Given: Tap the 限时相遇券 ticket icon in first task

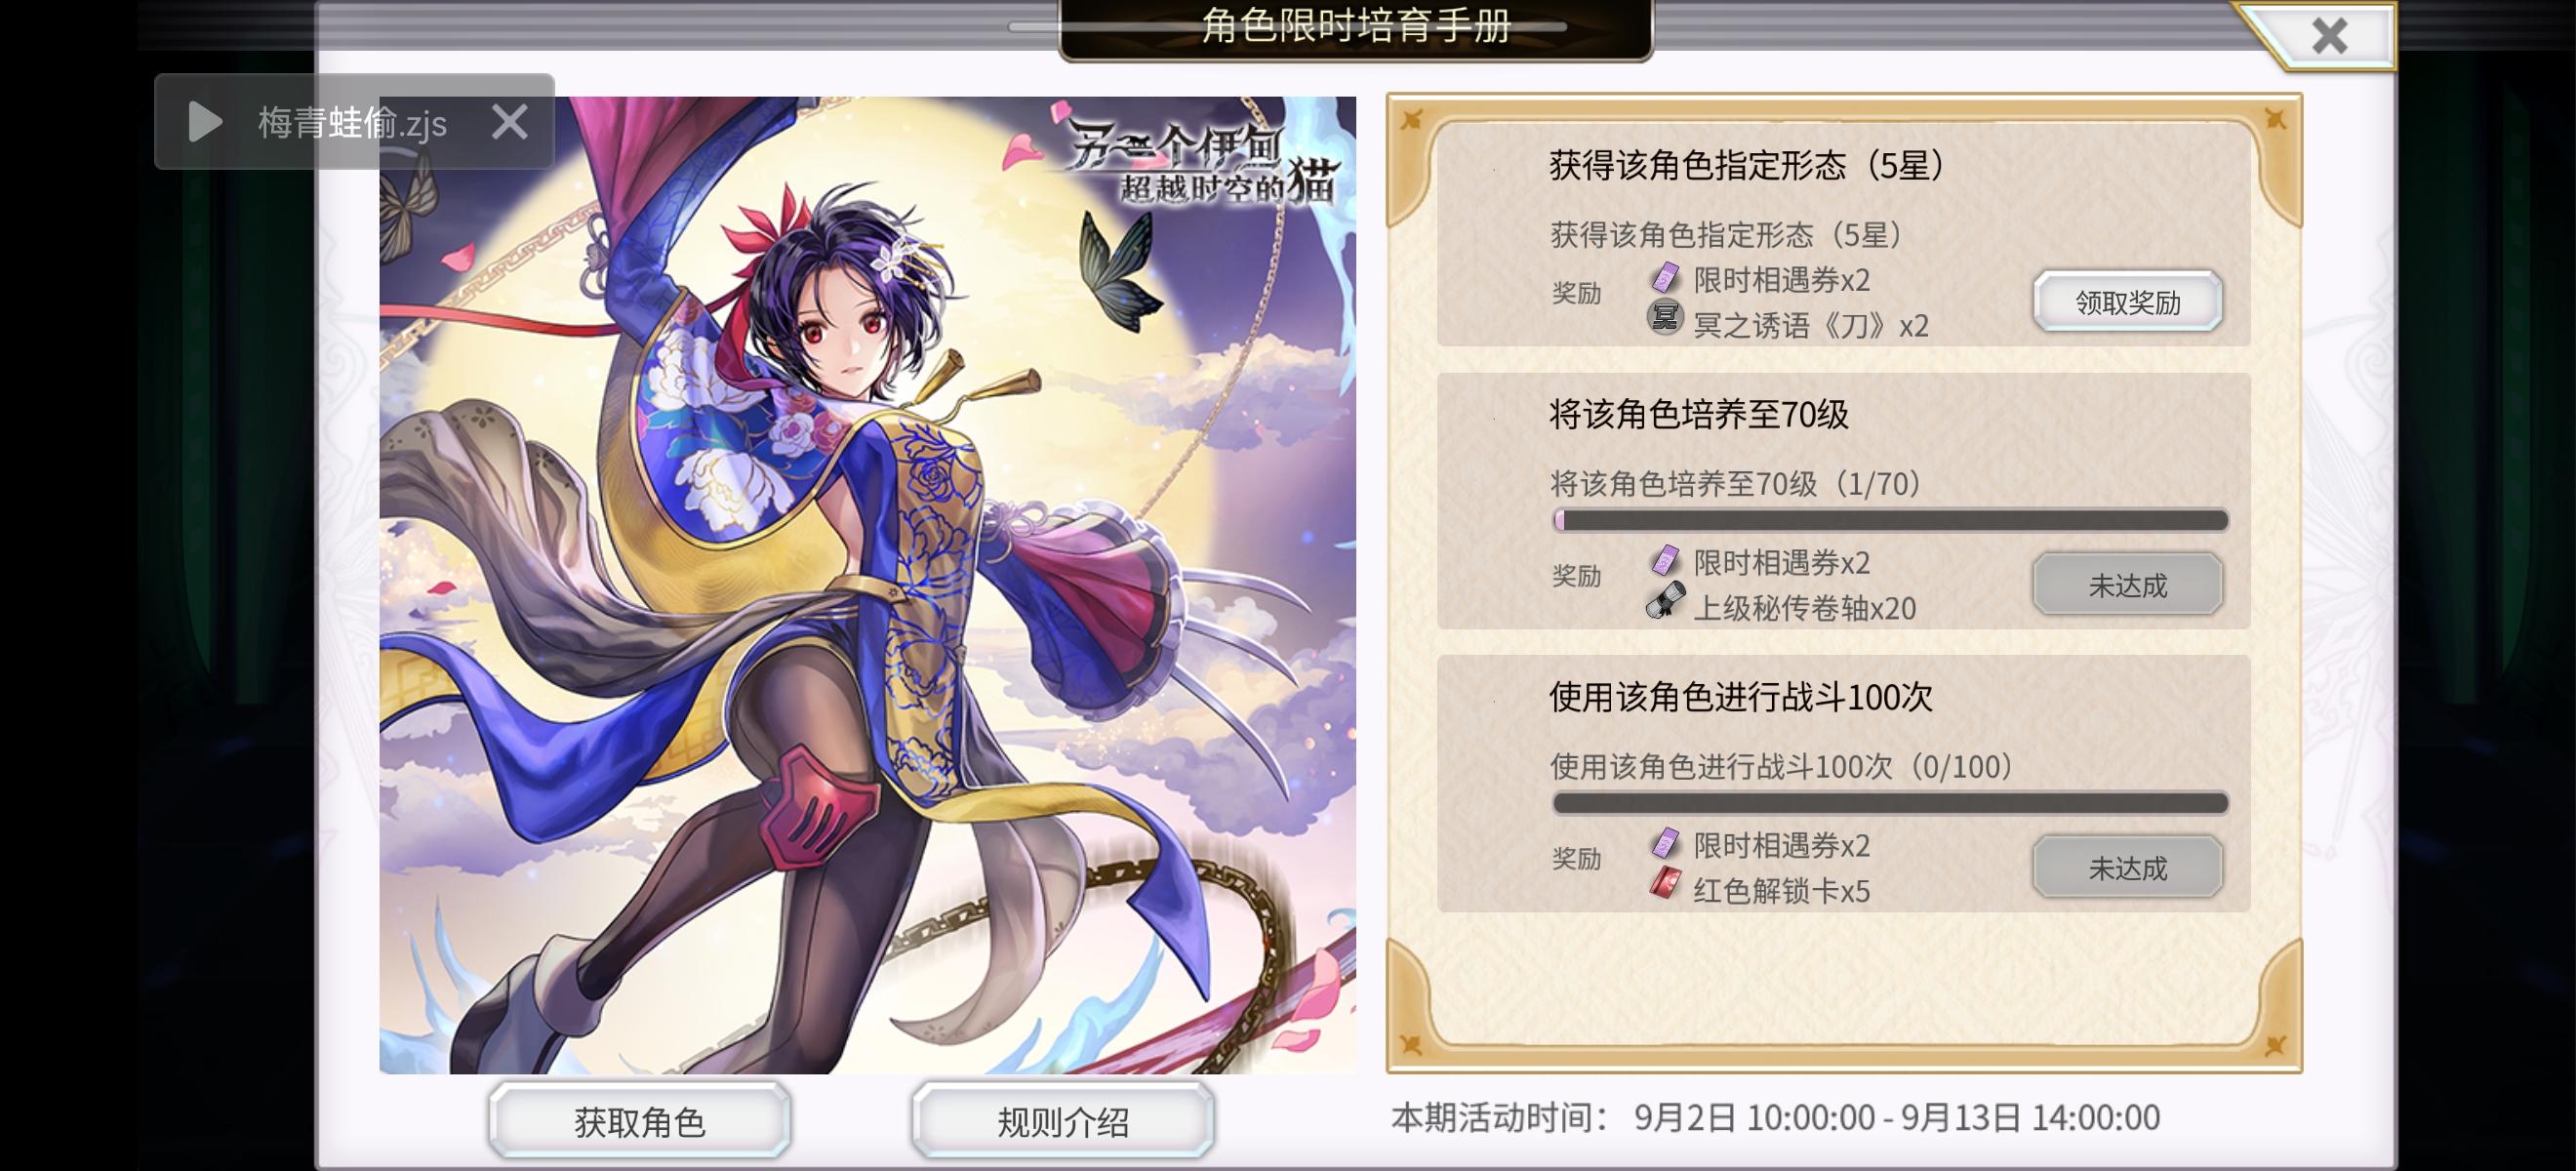Looking at the screenshot, I should (x=1665, y=278).
